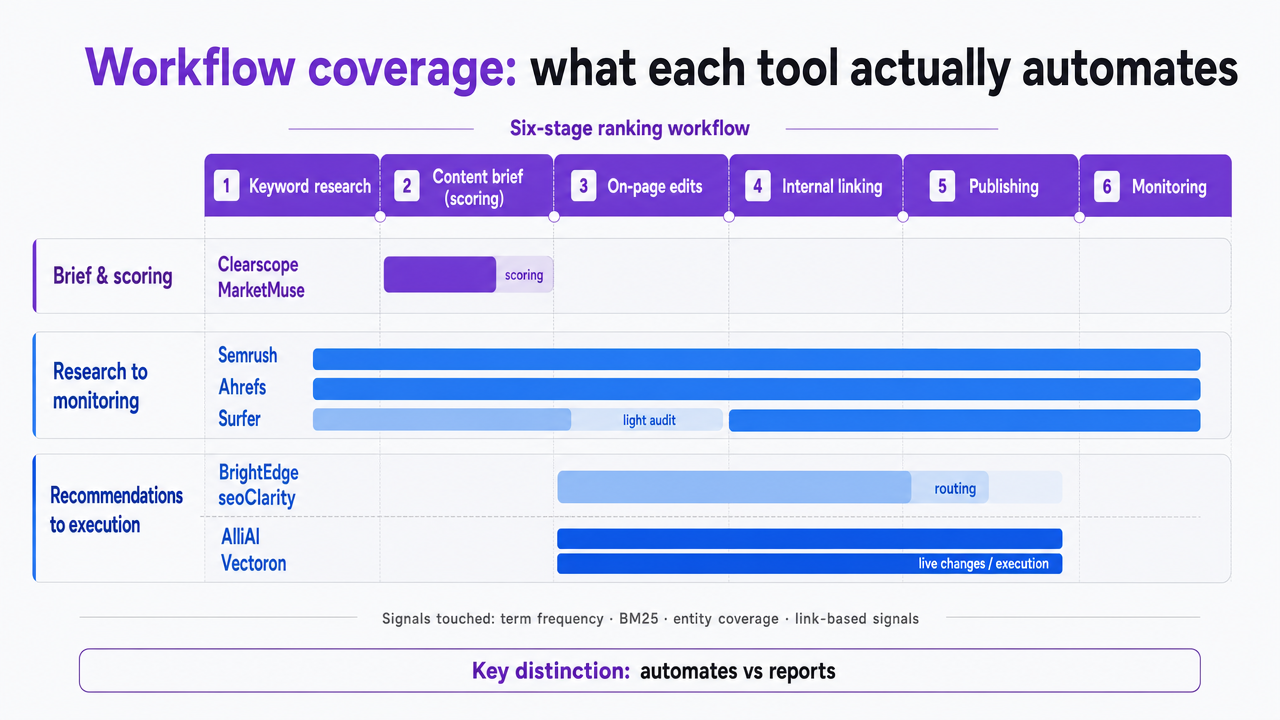The height and width of the screenshot is (720, 1280).
Task: Click the Semrush coverage bar
Action: click(x=756, y=359)
